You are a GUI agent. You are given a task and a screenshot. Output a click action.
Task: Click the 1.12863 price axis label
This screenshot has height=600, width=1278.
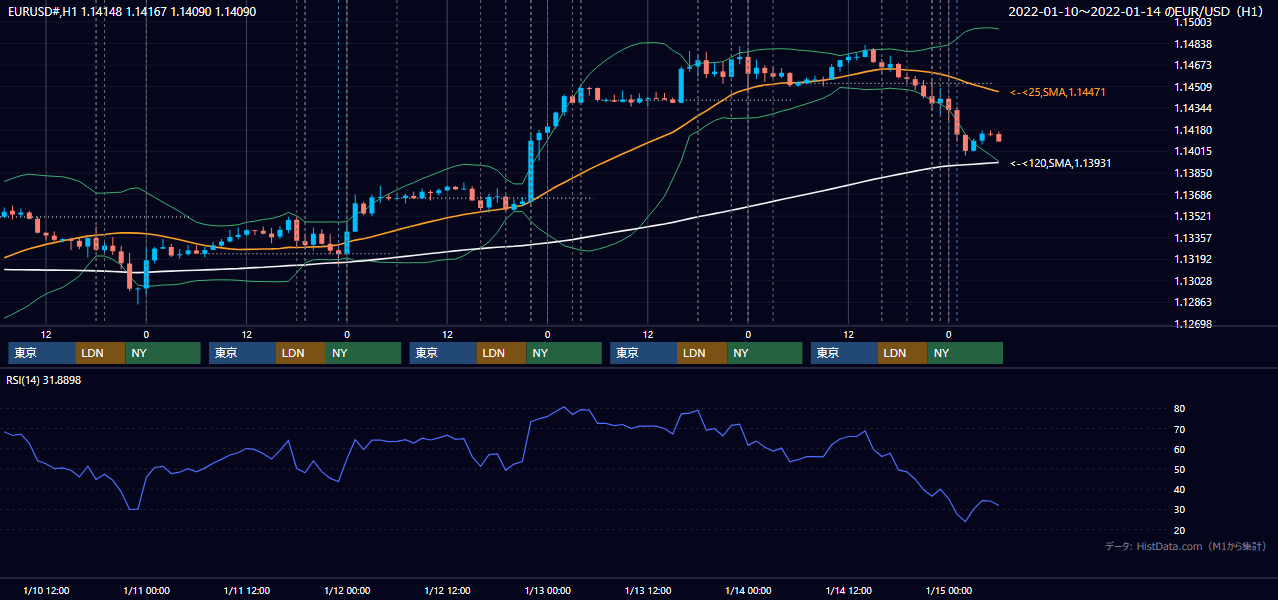[x=1193, y=302]
